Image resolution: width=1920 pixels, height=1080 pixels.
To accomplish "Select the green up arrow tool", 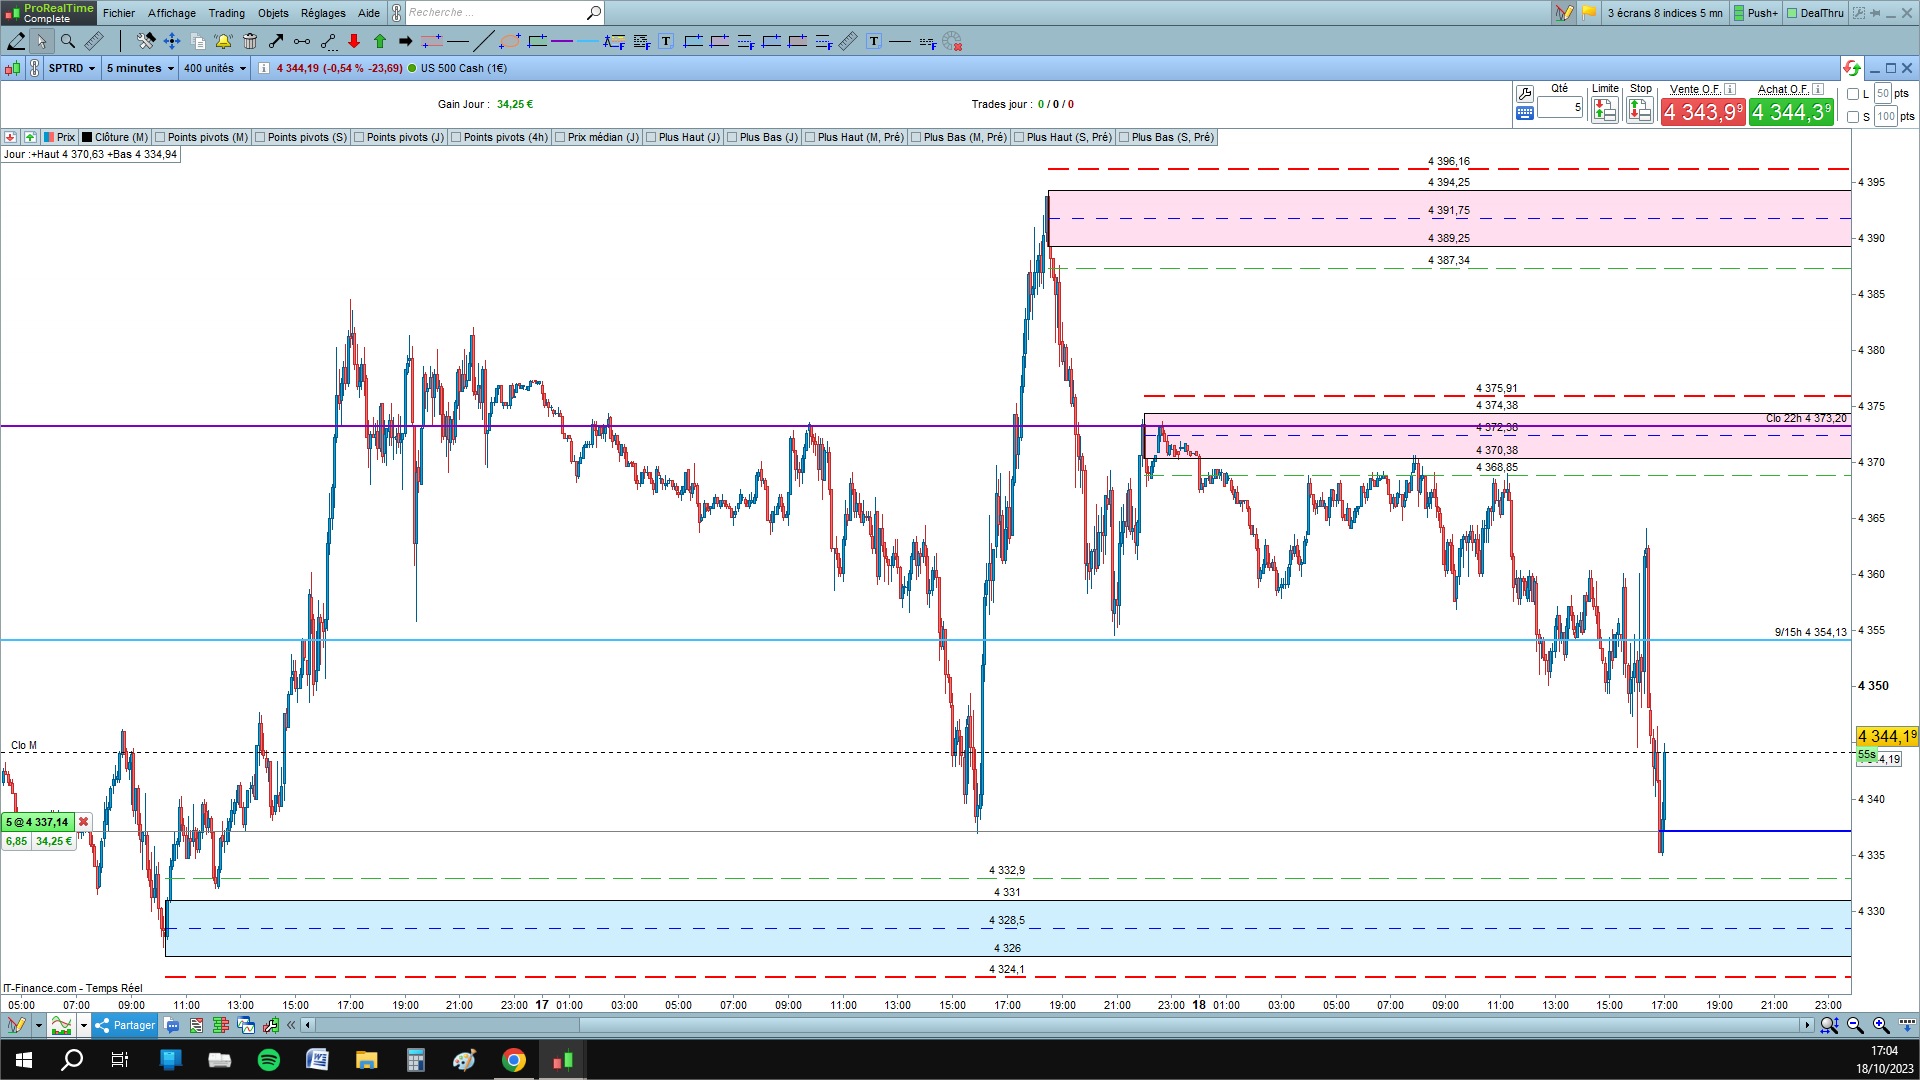I will coord(380,41).
